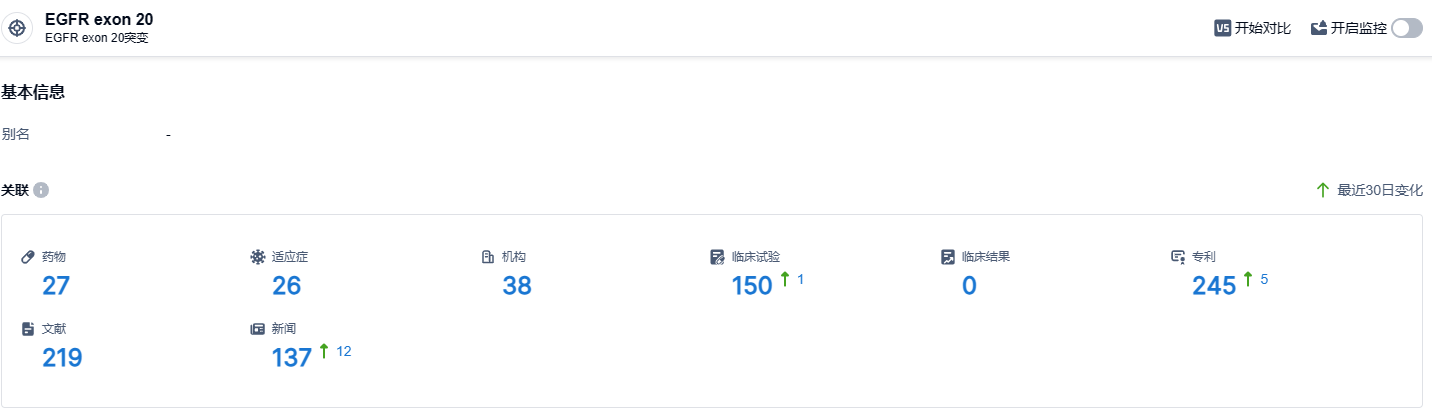Click the pill icon beside 药物
This screenshot has width=1432, height=412.
click(x=28, y=257)
